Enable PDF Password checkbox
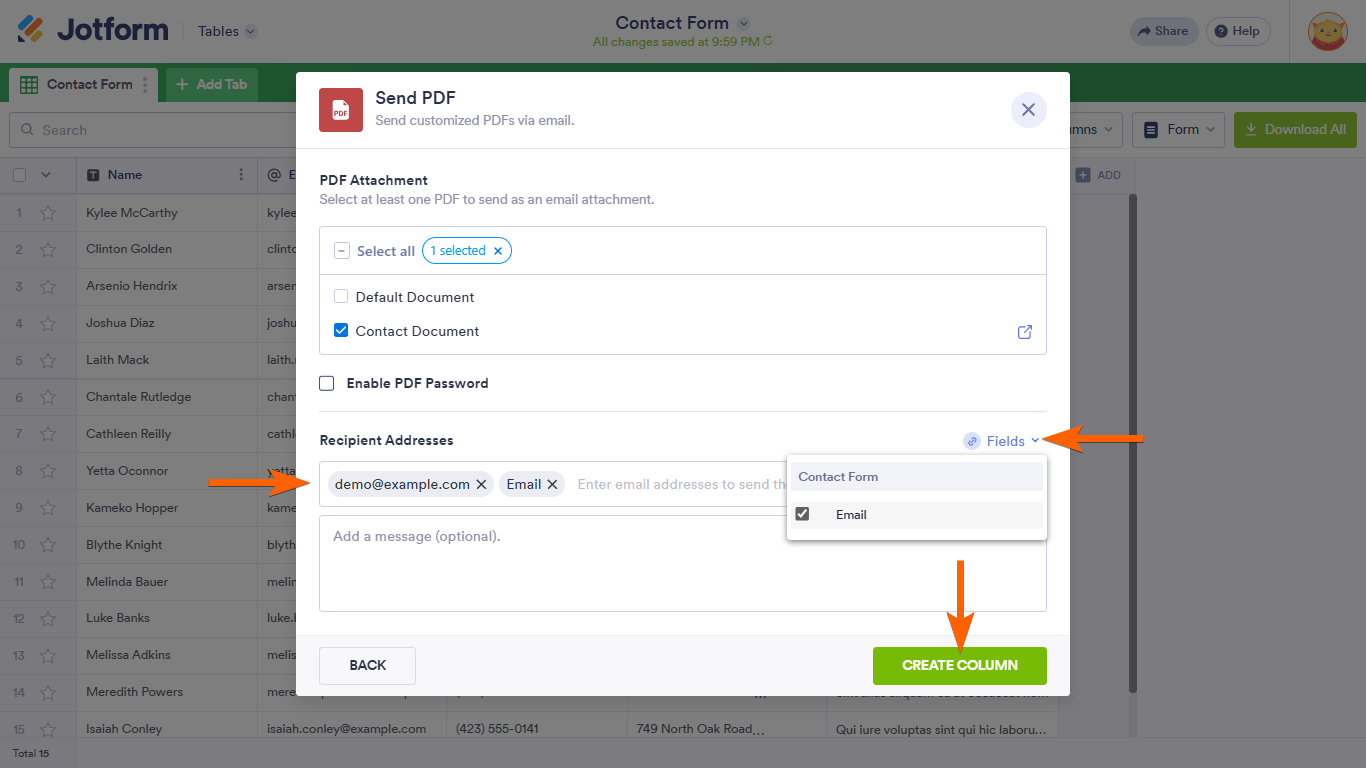This screenshot has width=1366, height=768. [327, 383]
